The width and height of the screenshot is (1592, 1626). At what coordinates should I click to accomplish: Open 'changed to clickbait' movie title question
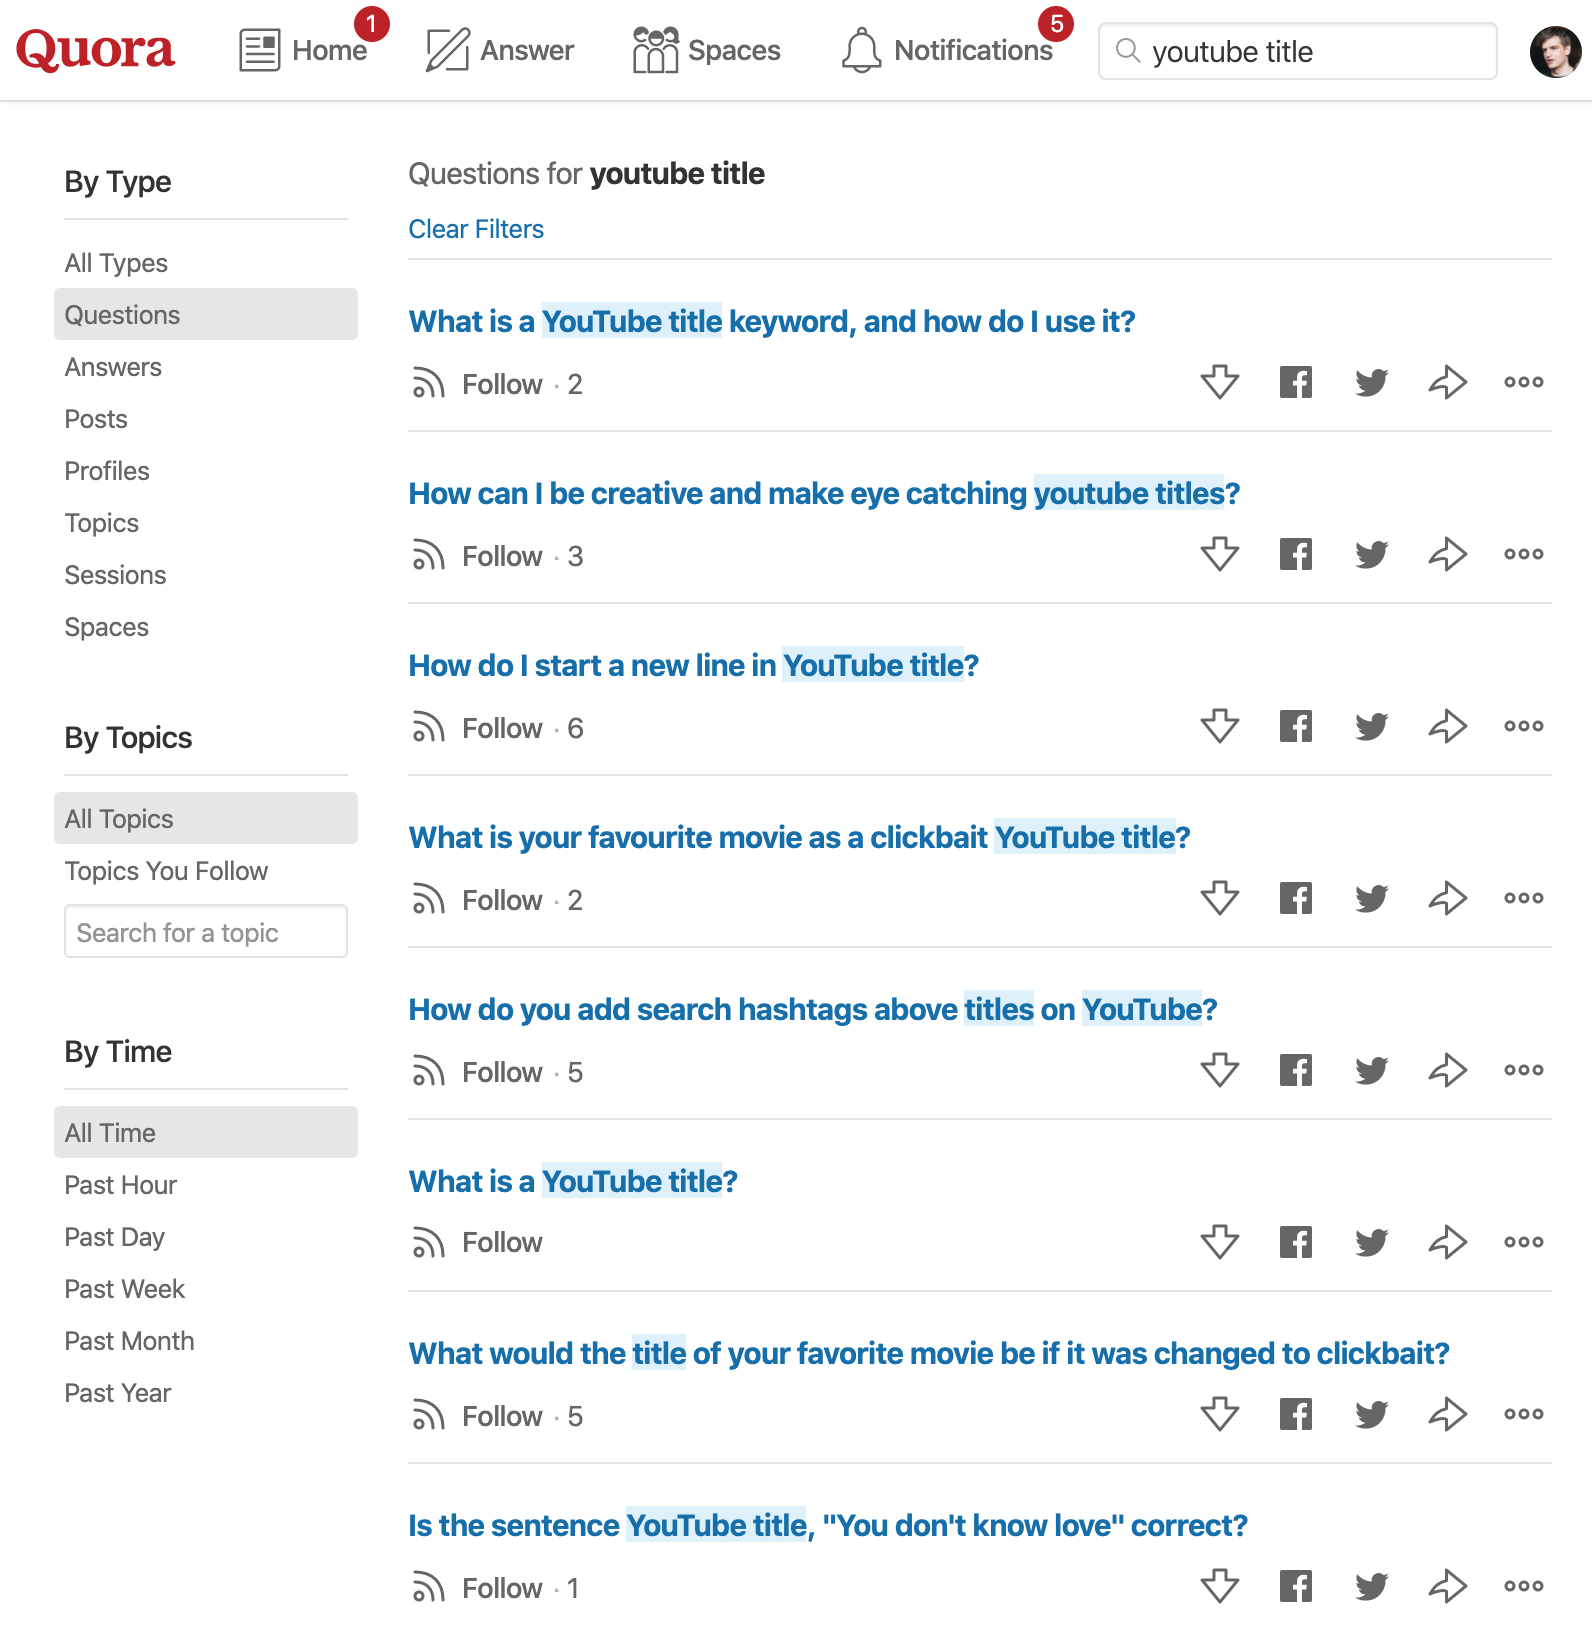pyautogui.click(x=929, y=1353)
